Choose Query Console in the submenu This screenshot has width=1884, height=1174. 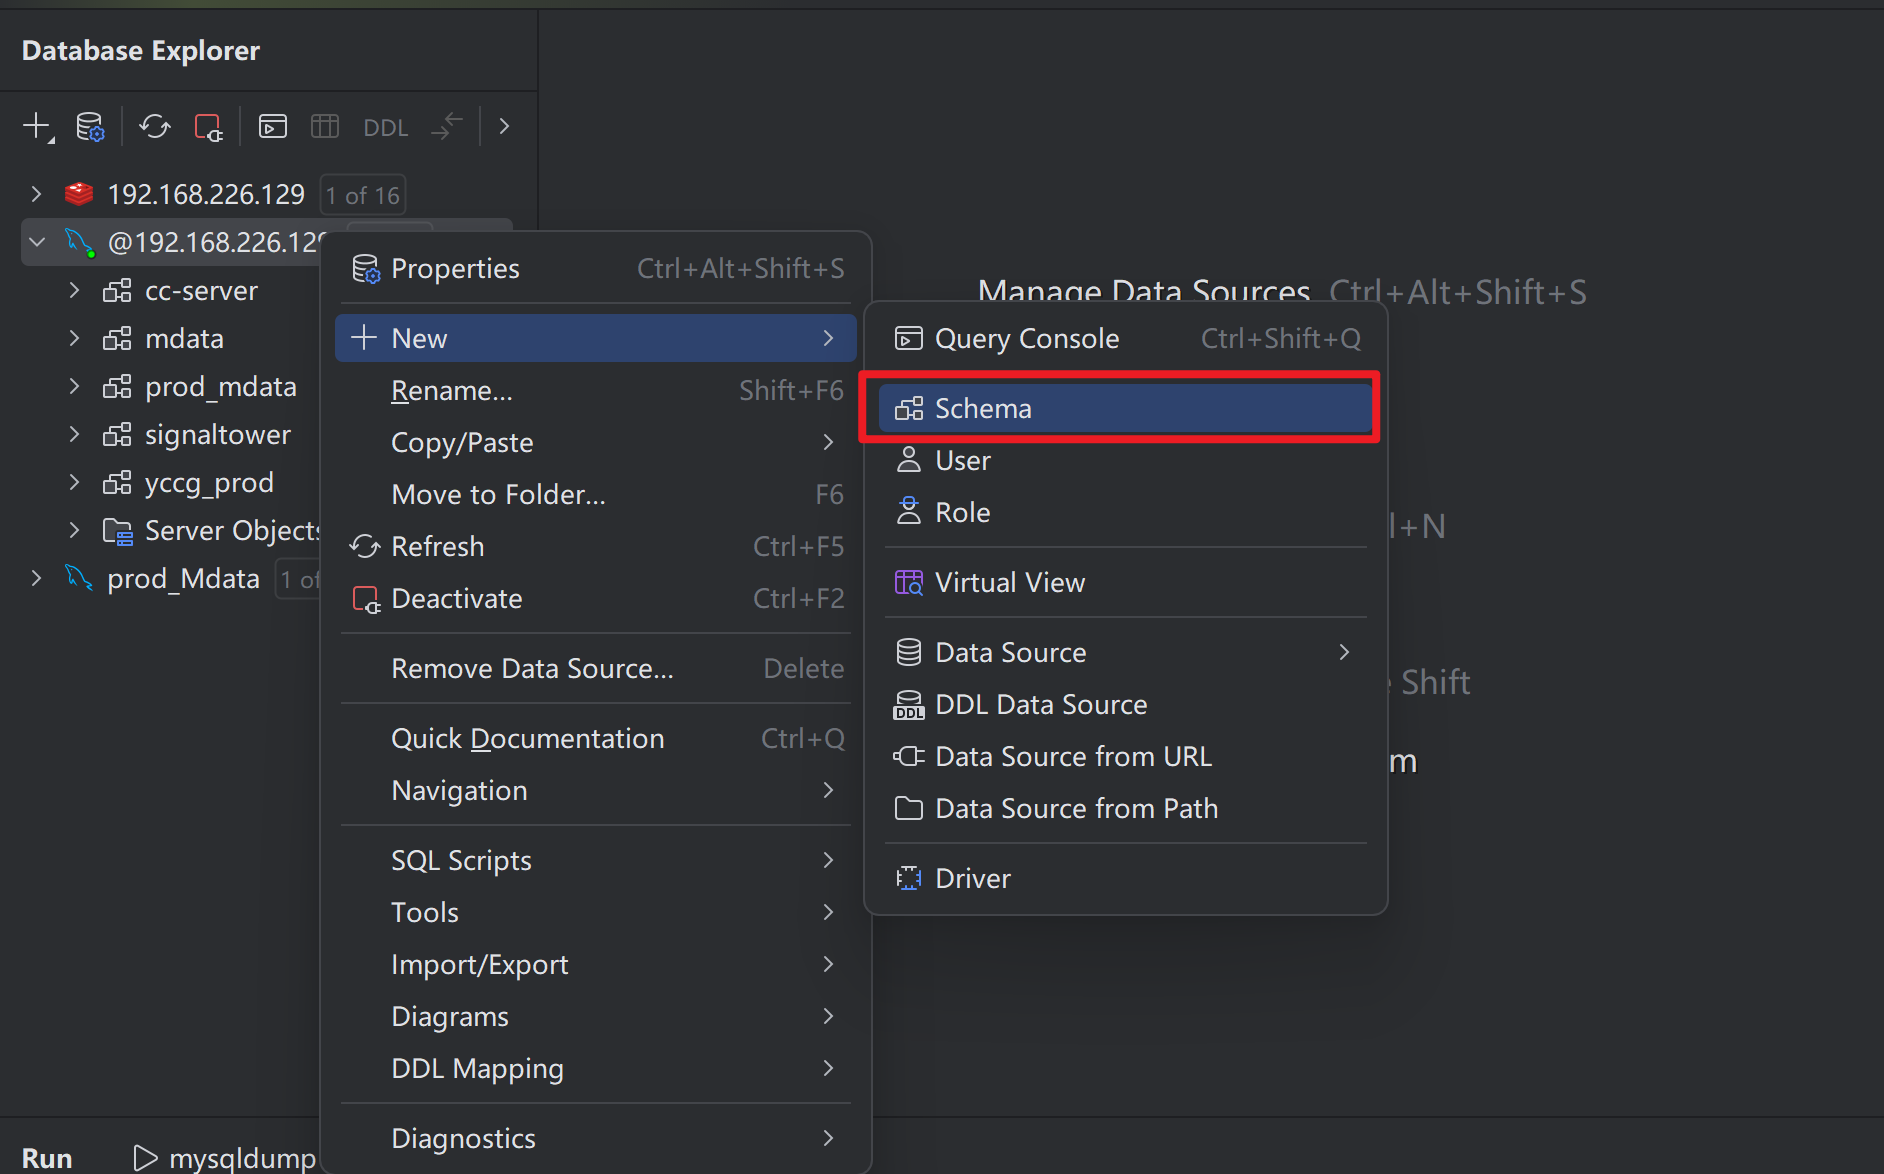tap(1026, 339)
